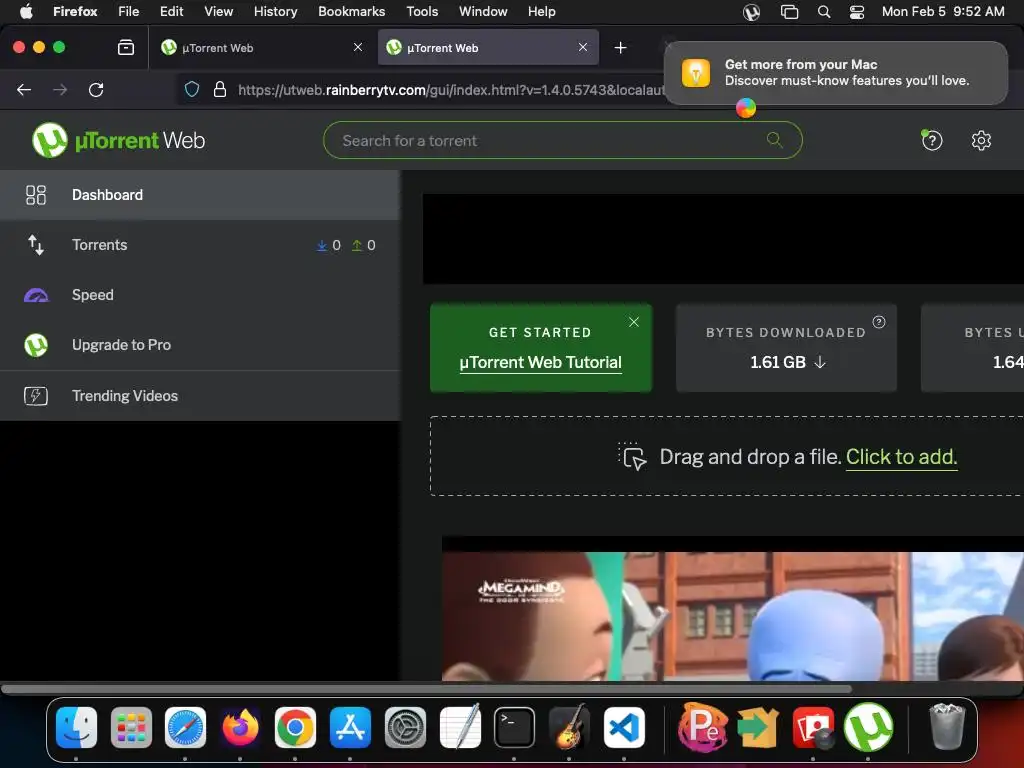Image resolution: width=1024 pixels, height=768 pixels.
Task: Select Upgrade to Pro in sidebar
Action: pos(200,345)
